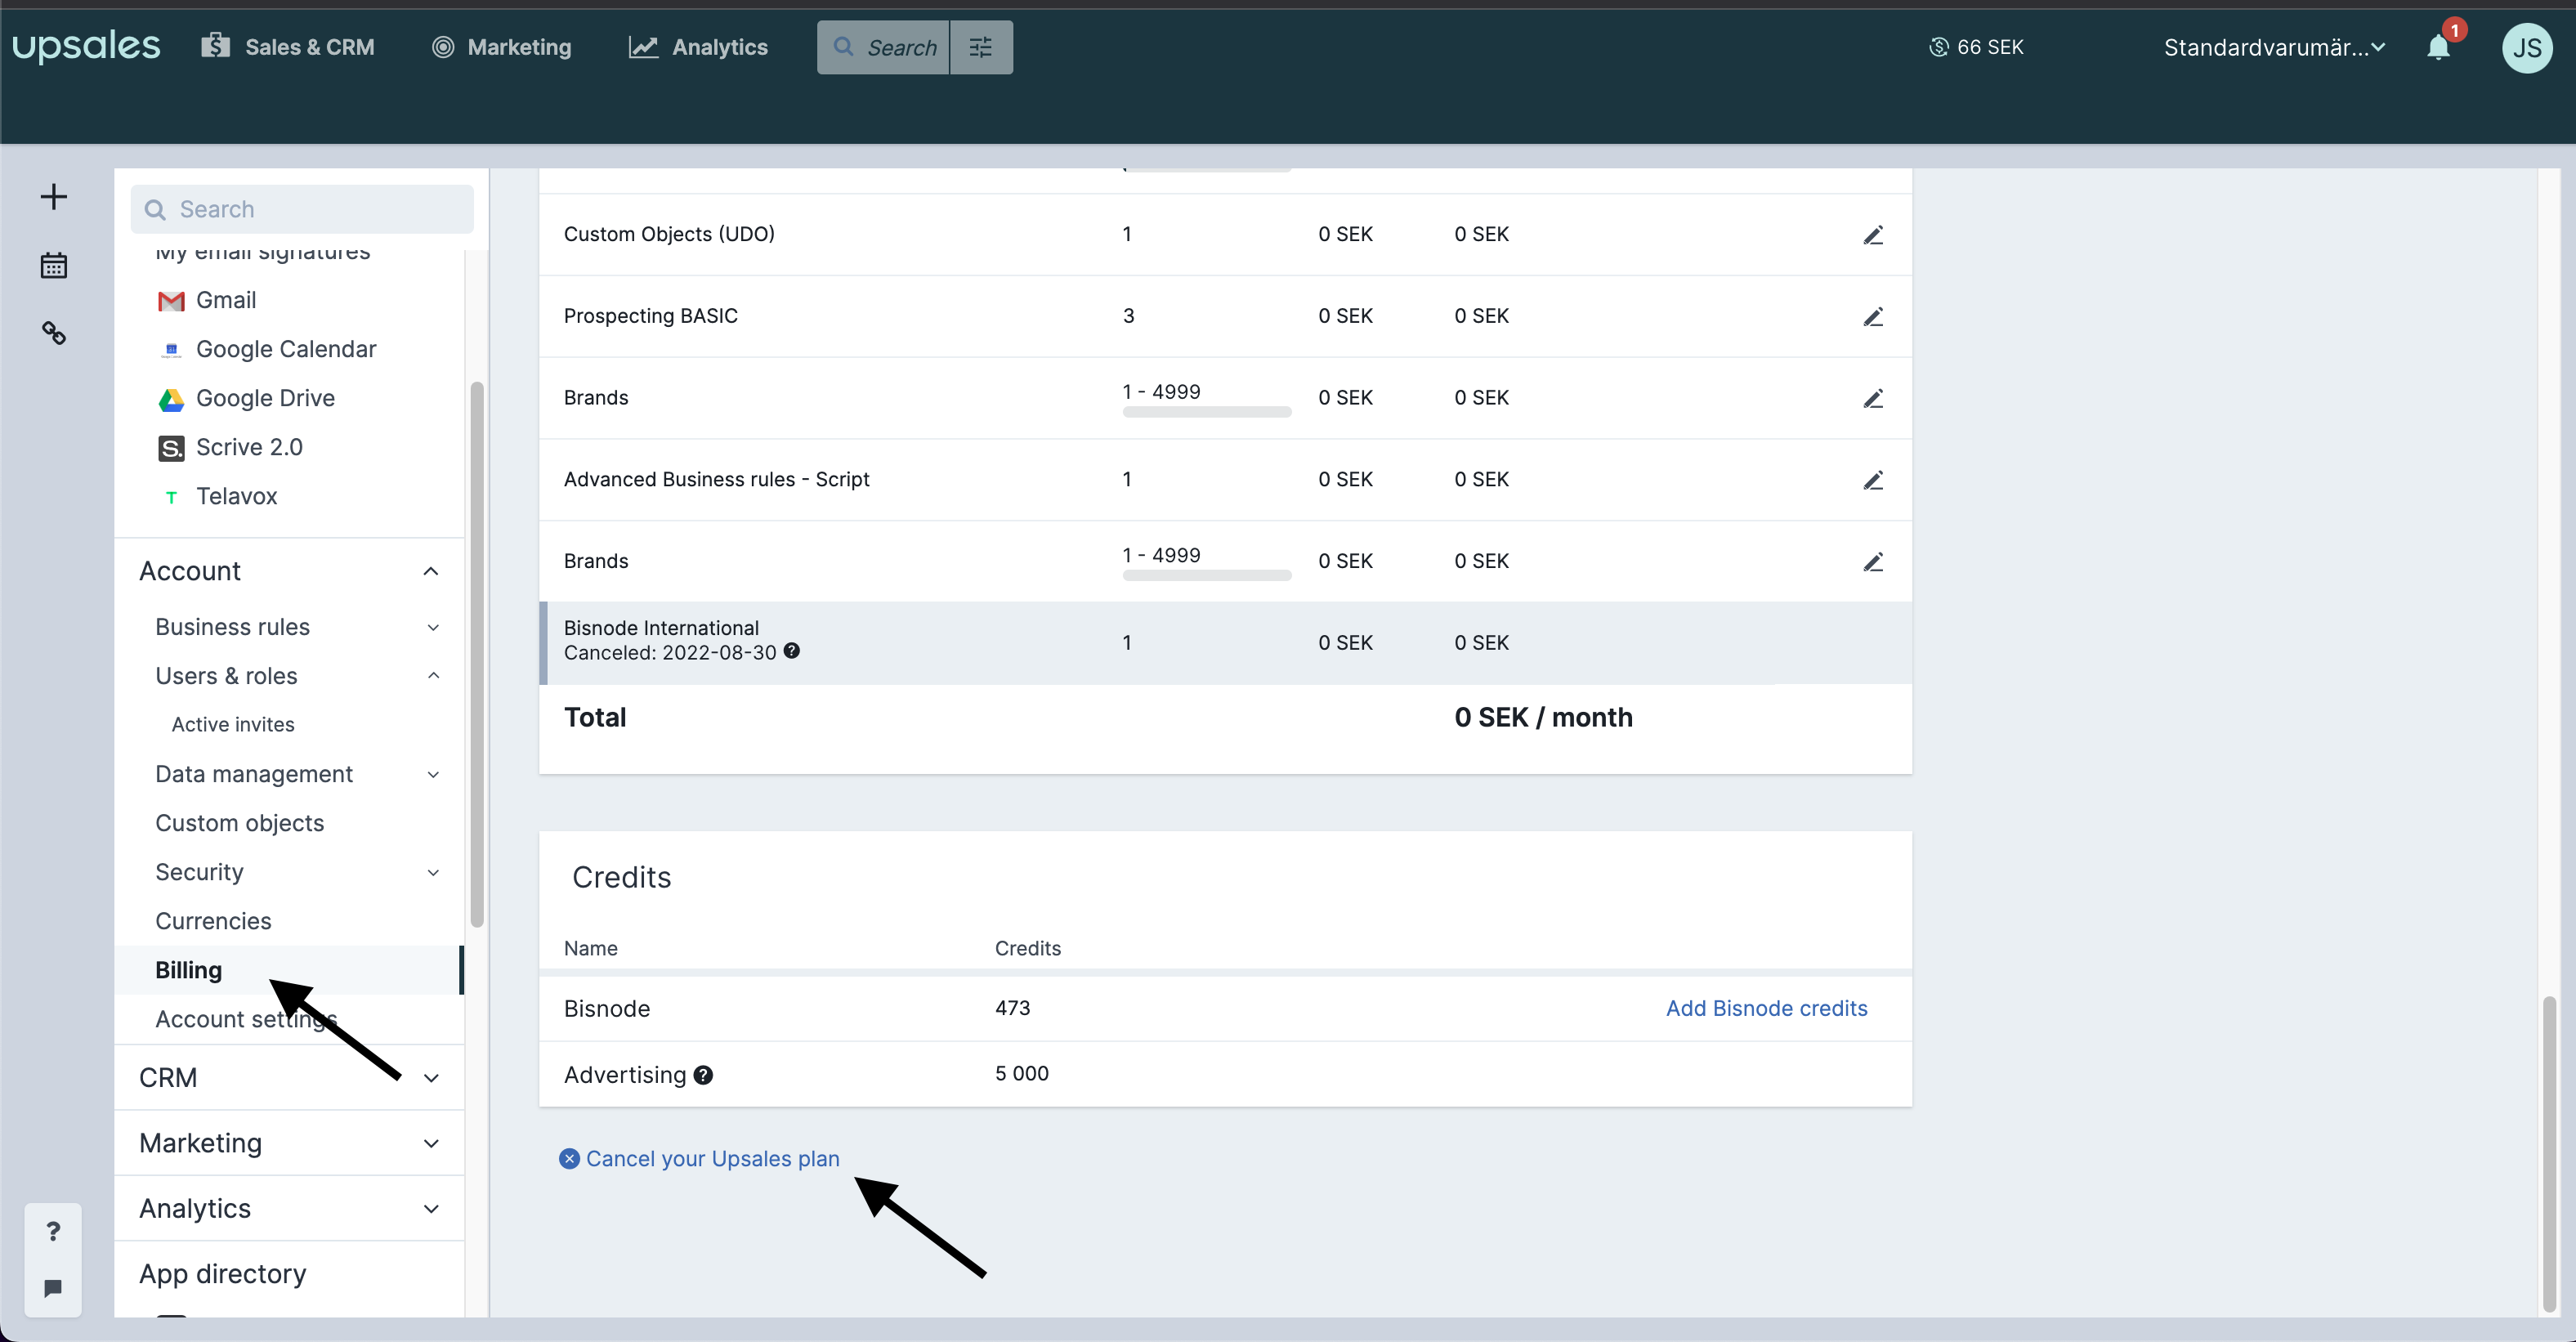Open the Standardvarumär... account dropdown

click(x=2275, y=47)
